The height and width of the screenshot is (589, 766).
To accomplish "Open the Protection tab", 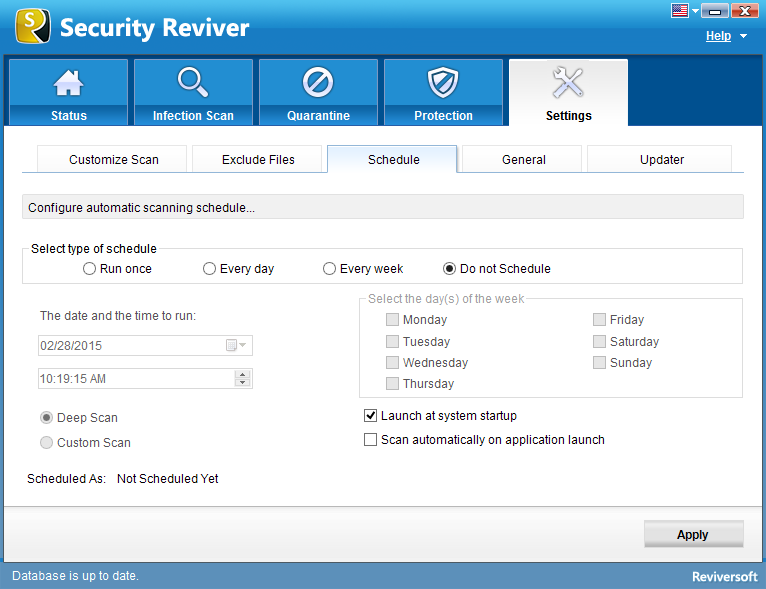I will tap(444, 92).
